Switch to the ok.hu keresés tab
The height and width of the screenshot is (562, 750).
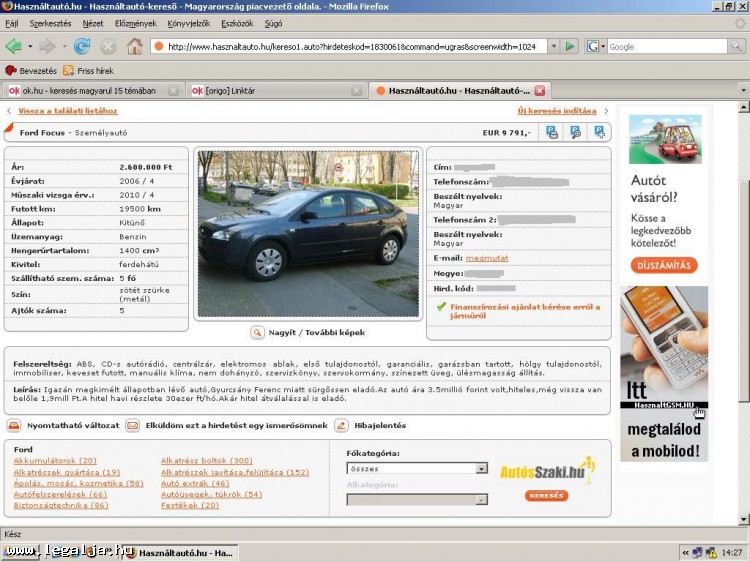[88, 90]
